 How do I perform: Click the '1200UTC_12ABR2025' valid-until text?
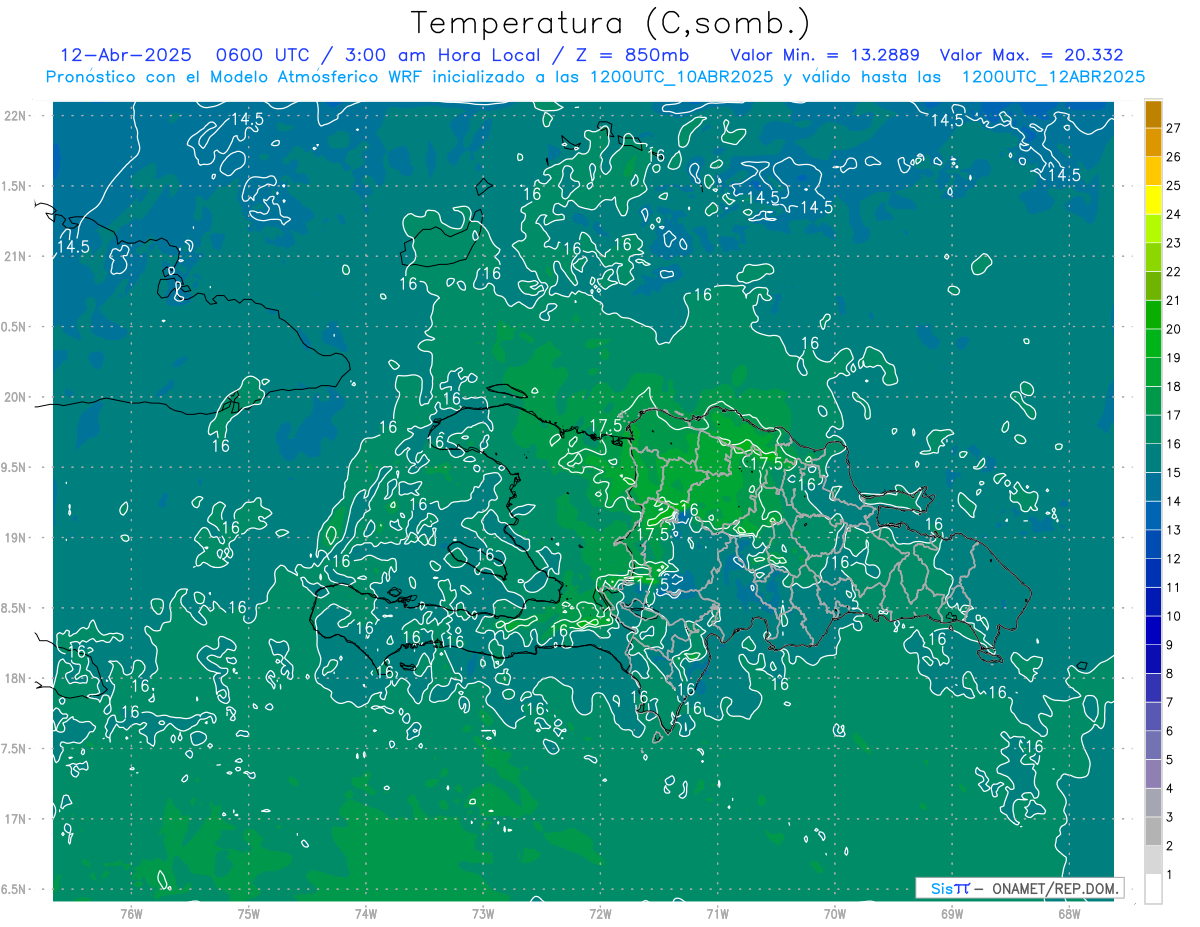click(x=1053, y=77)
